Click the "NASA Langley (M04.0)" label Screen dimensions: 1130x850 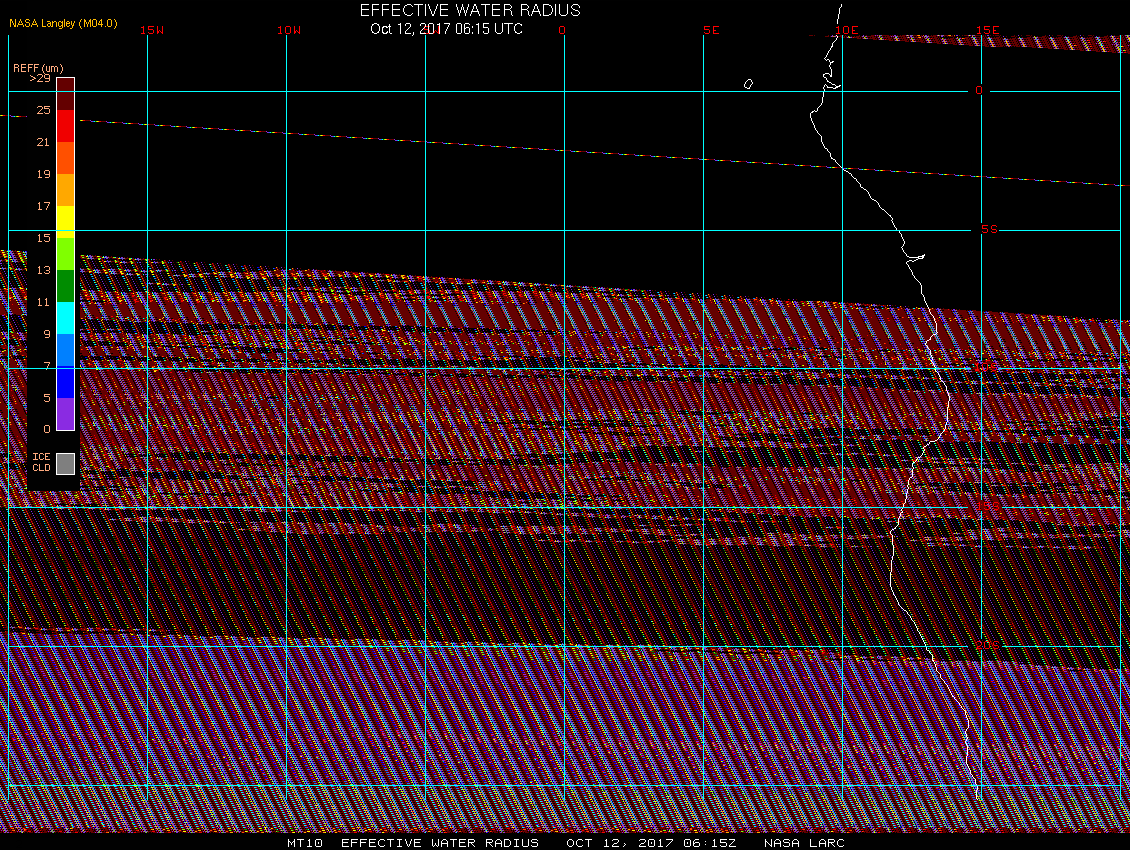pos(63,23)
